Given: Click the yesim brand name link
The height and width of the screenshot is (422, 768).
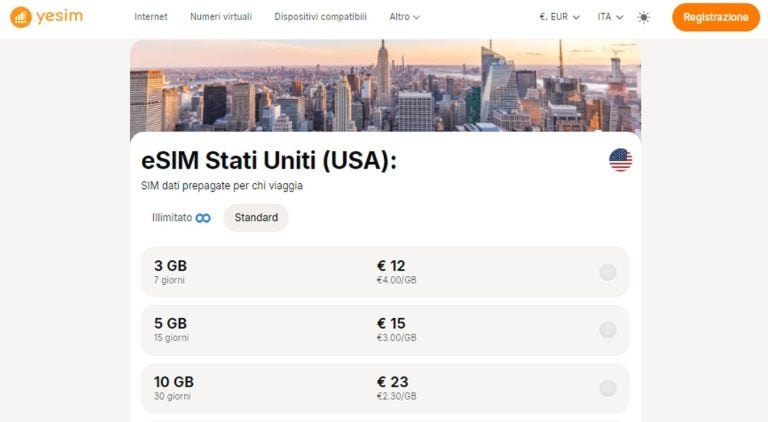Looking at the screenshot, I should 59,16.
